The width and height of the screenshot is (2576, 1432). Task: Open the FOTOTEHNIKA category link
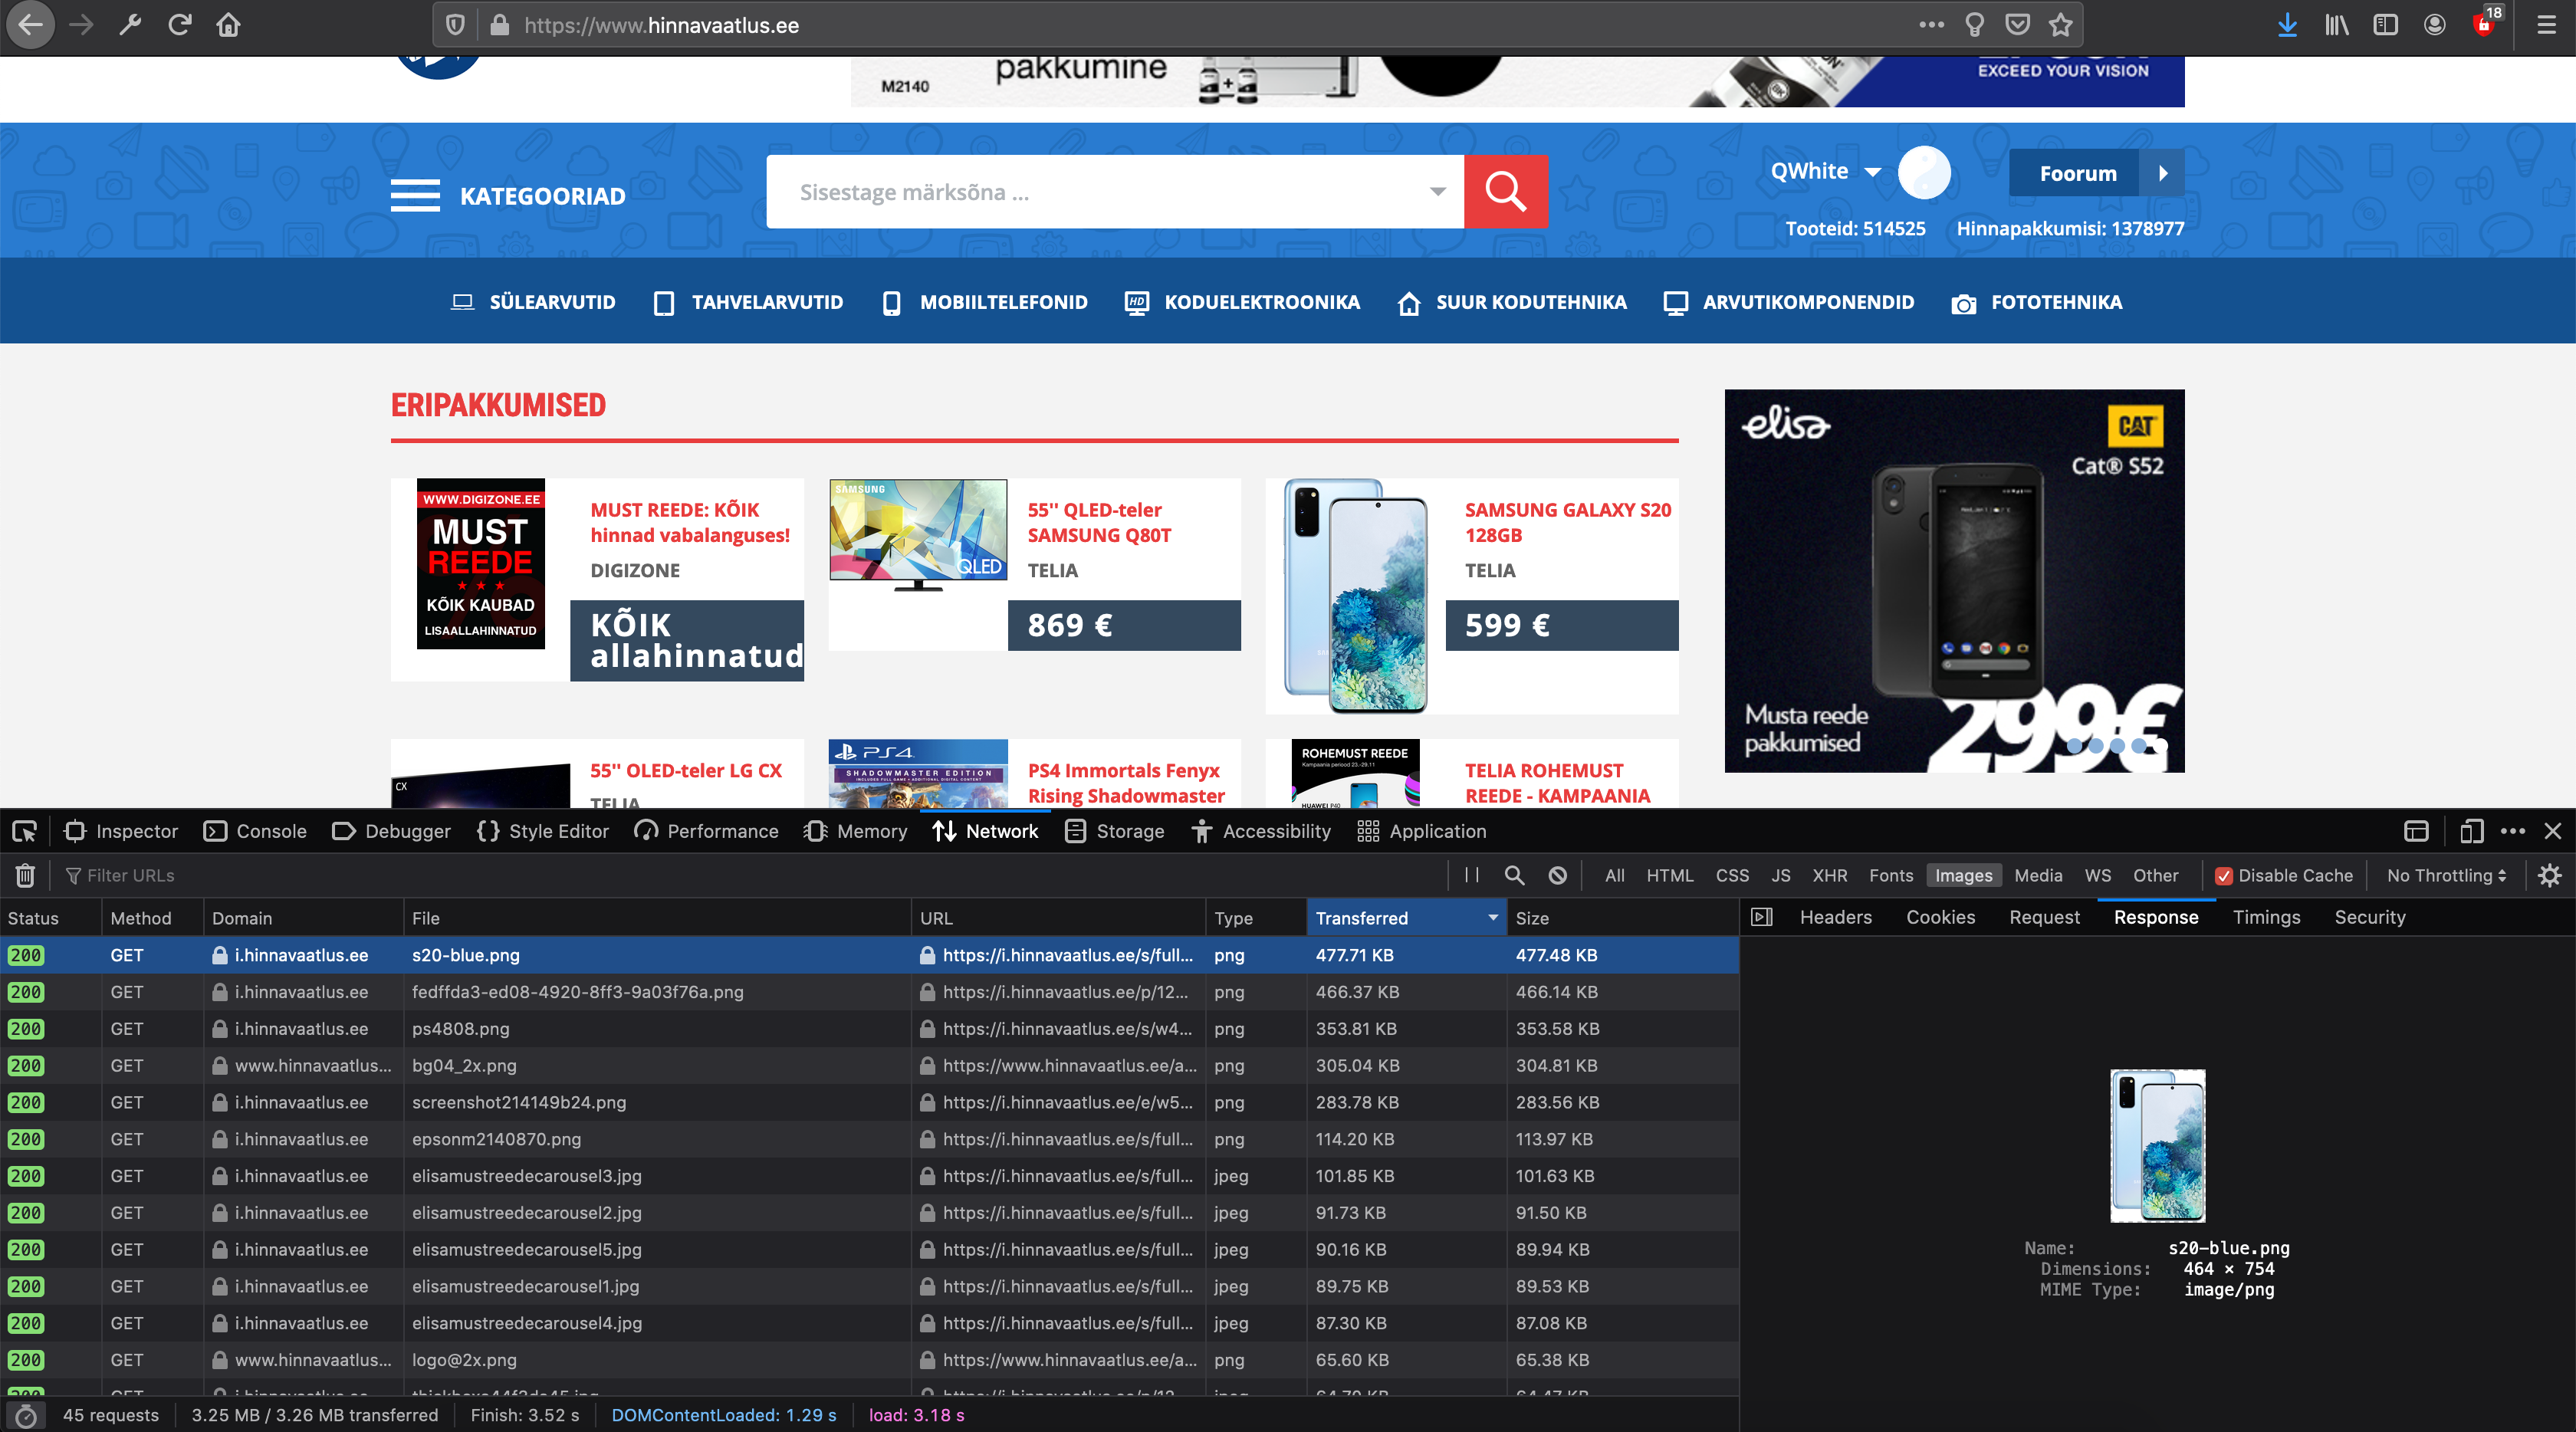tap(2036, 302)
